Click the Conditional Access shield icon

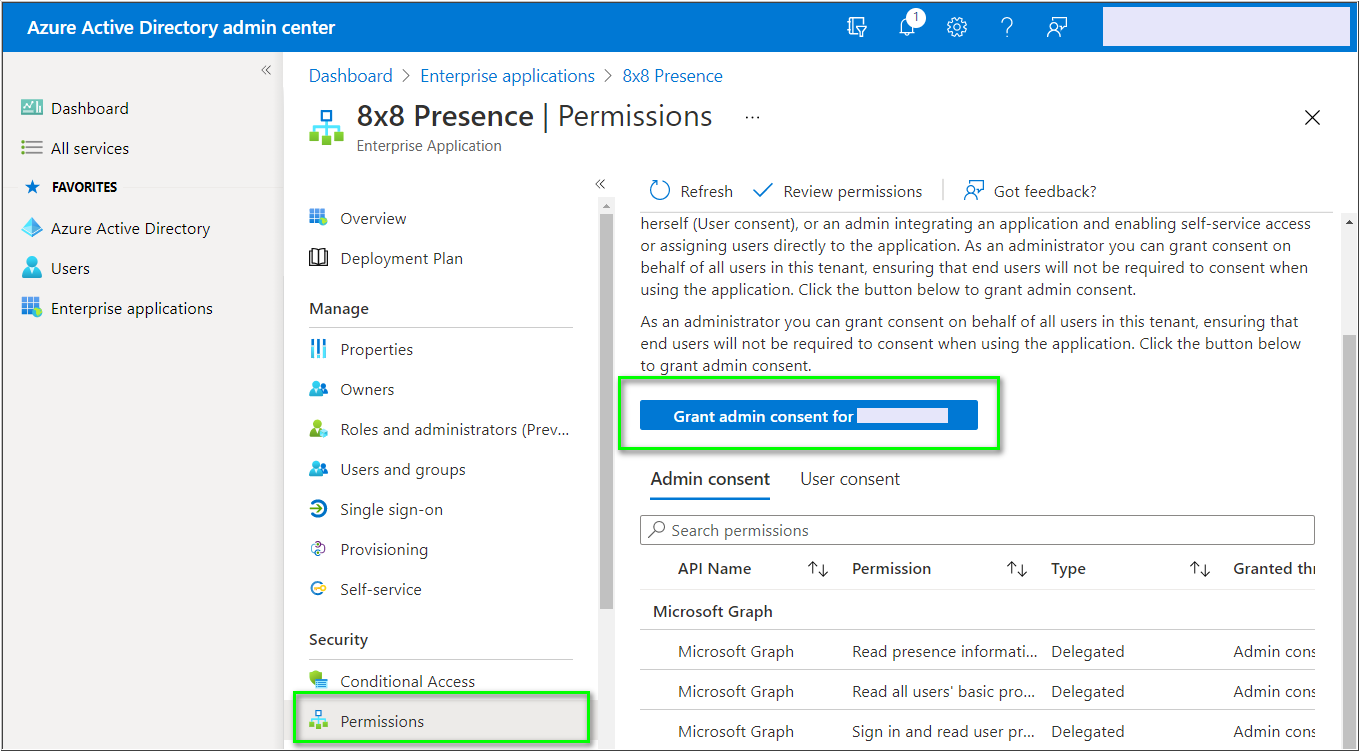318,680
